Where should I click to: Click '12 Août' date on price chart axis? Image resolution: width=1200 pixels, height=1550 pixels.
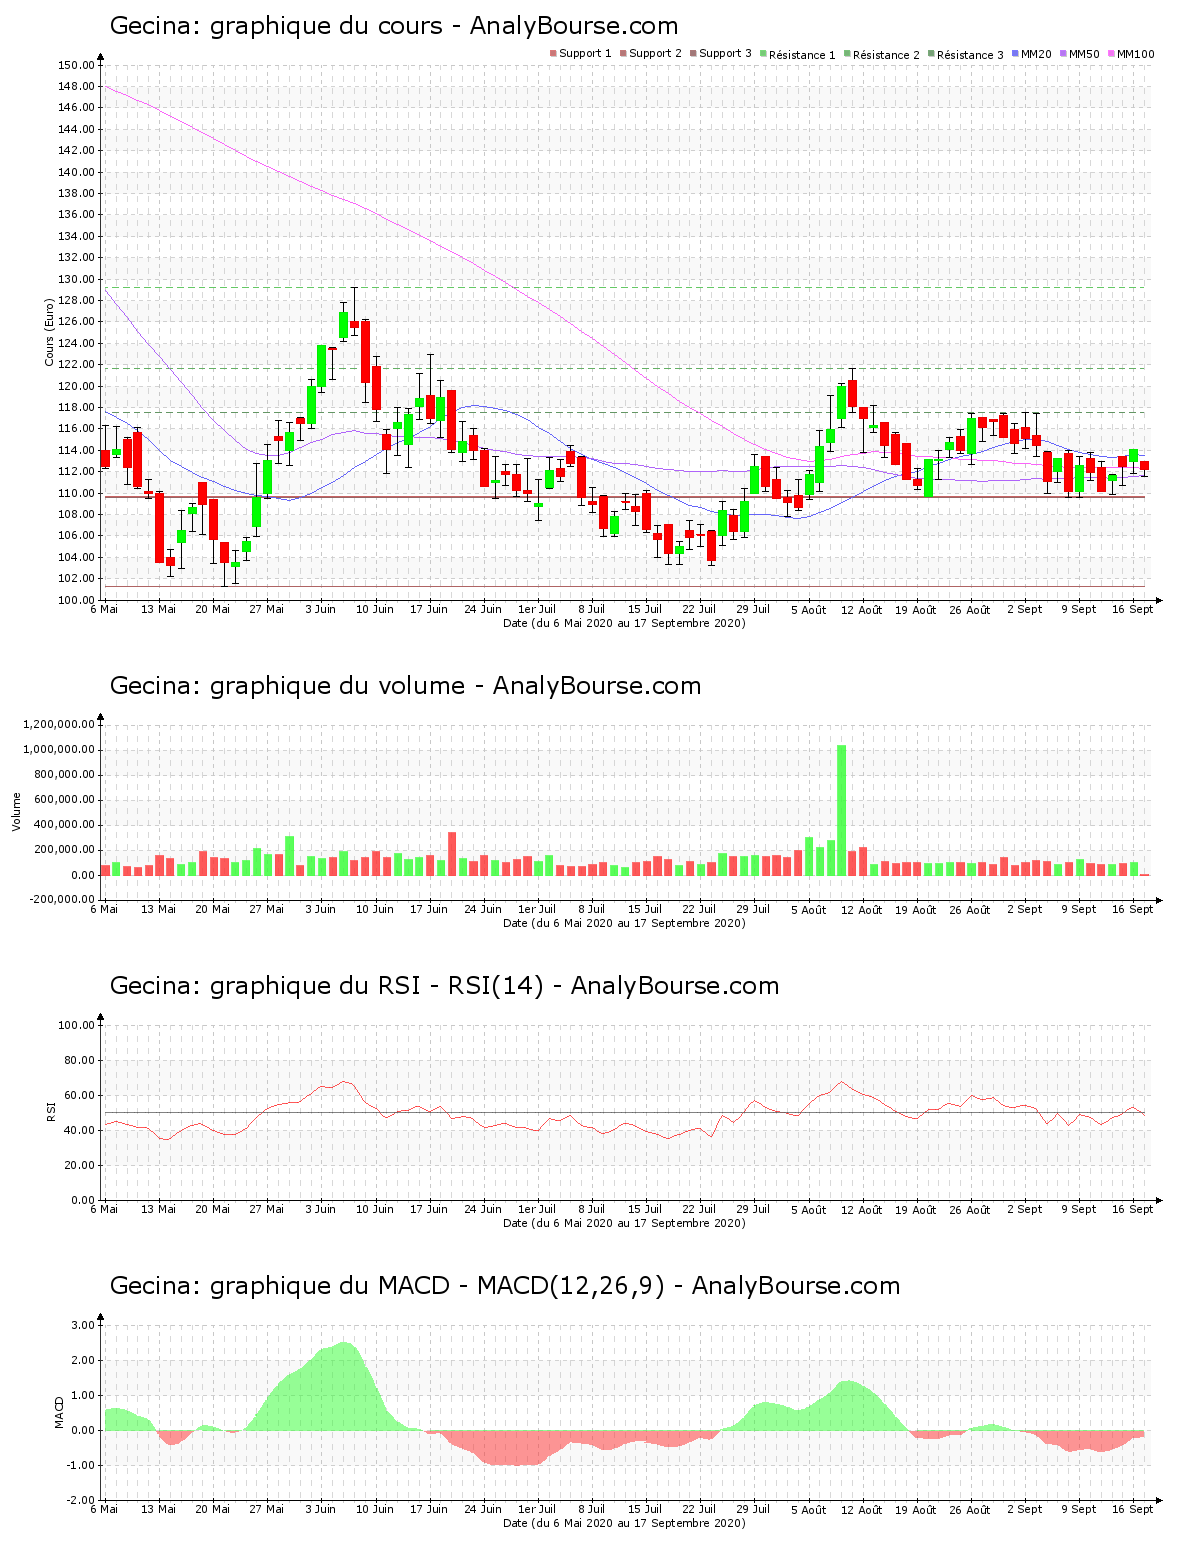pos(862,609)
